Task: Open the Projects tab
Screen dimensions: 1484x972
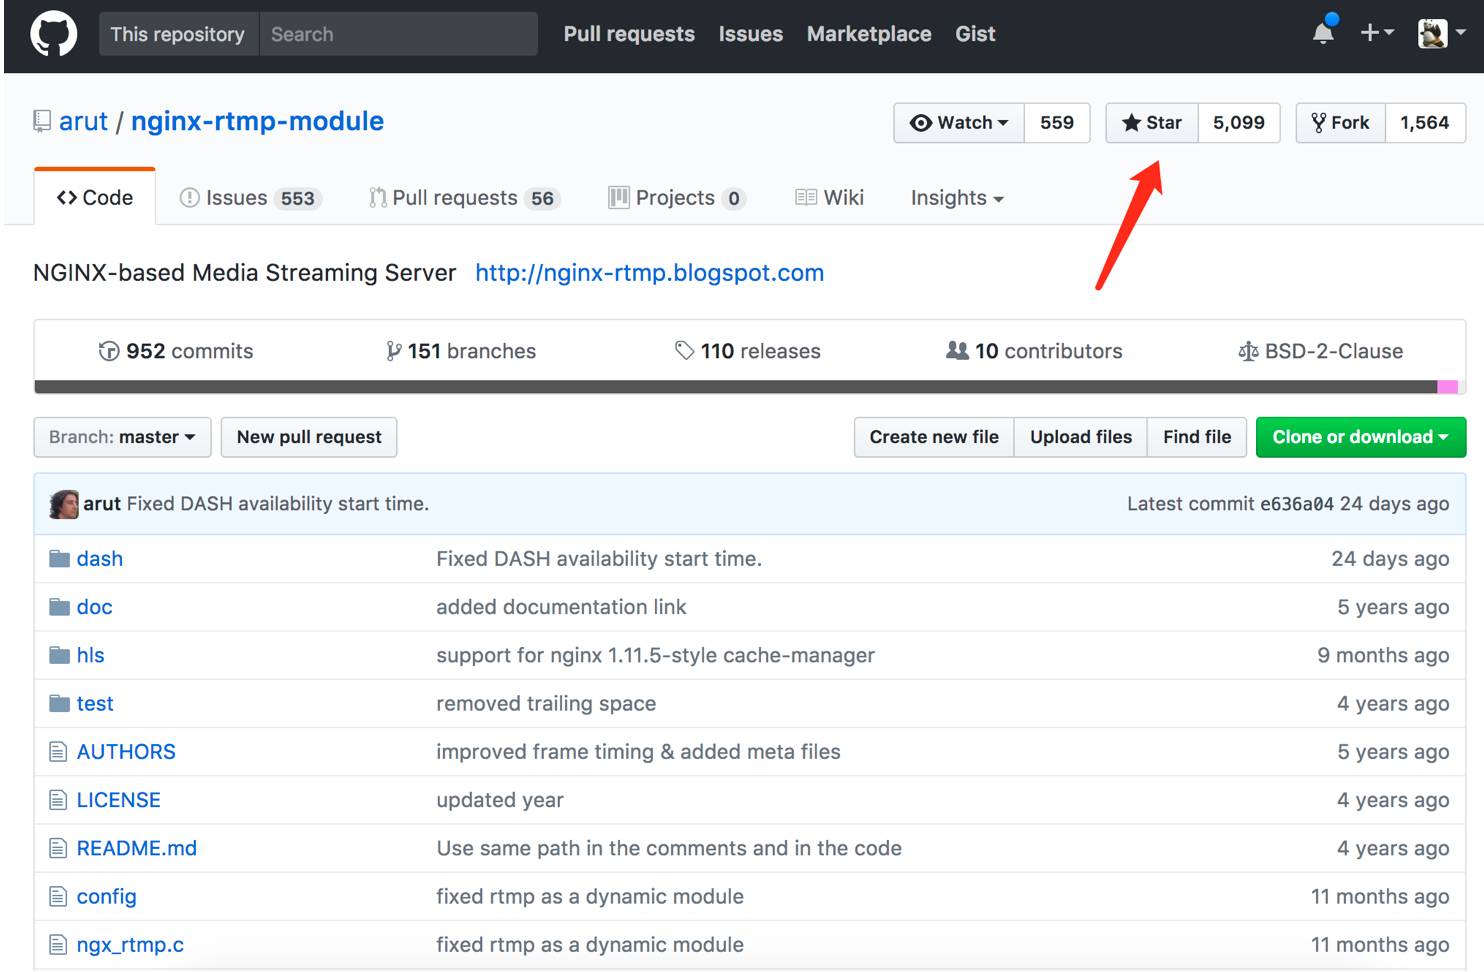Action: 678,198
